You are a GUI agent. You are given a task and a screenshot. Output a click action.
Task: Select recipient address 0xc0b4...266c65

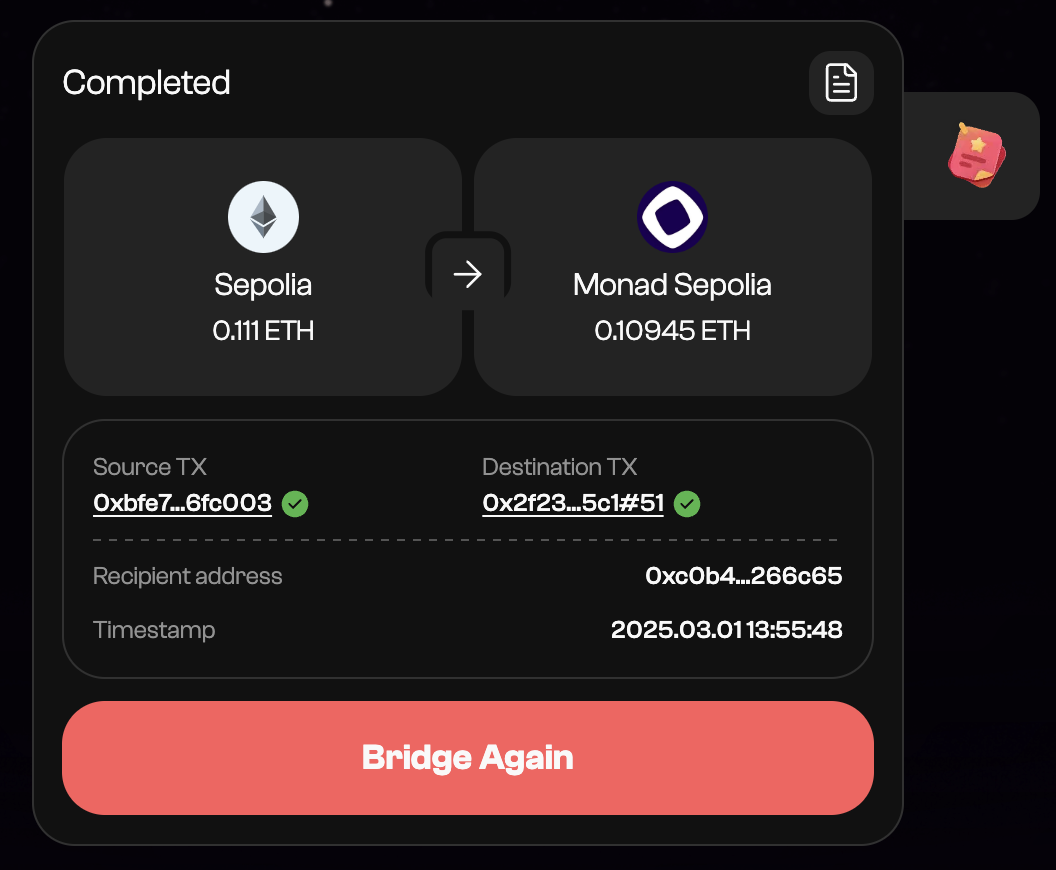743,576
